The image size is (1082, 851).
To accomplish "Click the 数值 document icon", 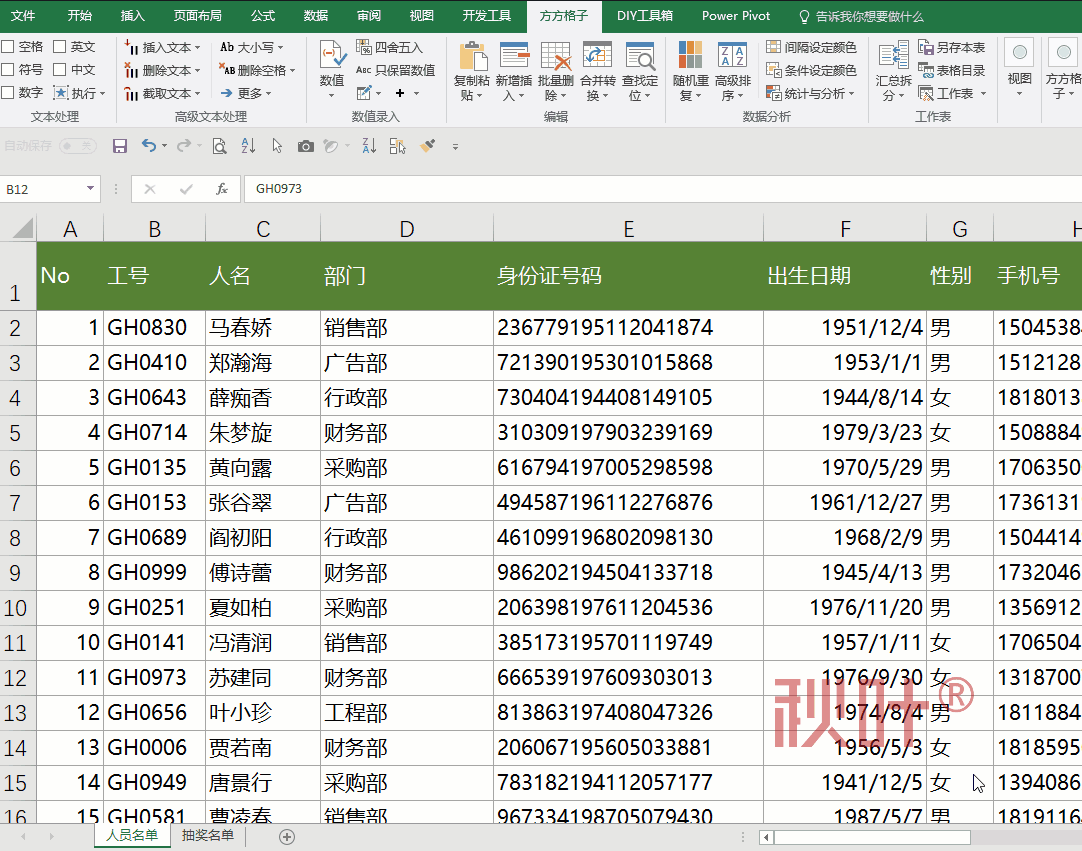I will (332, 55).
